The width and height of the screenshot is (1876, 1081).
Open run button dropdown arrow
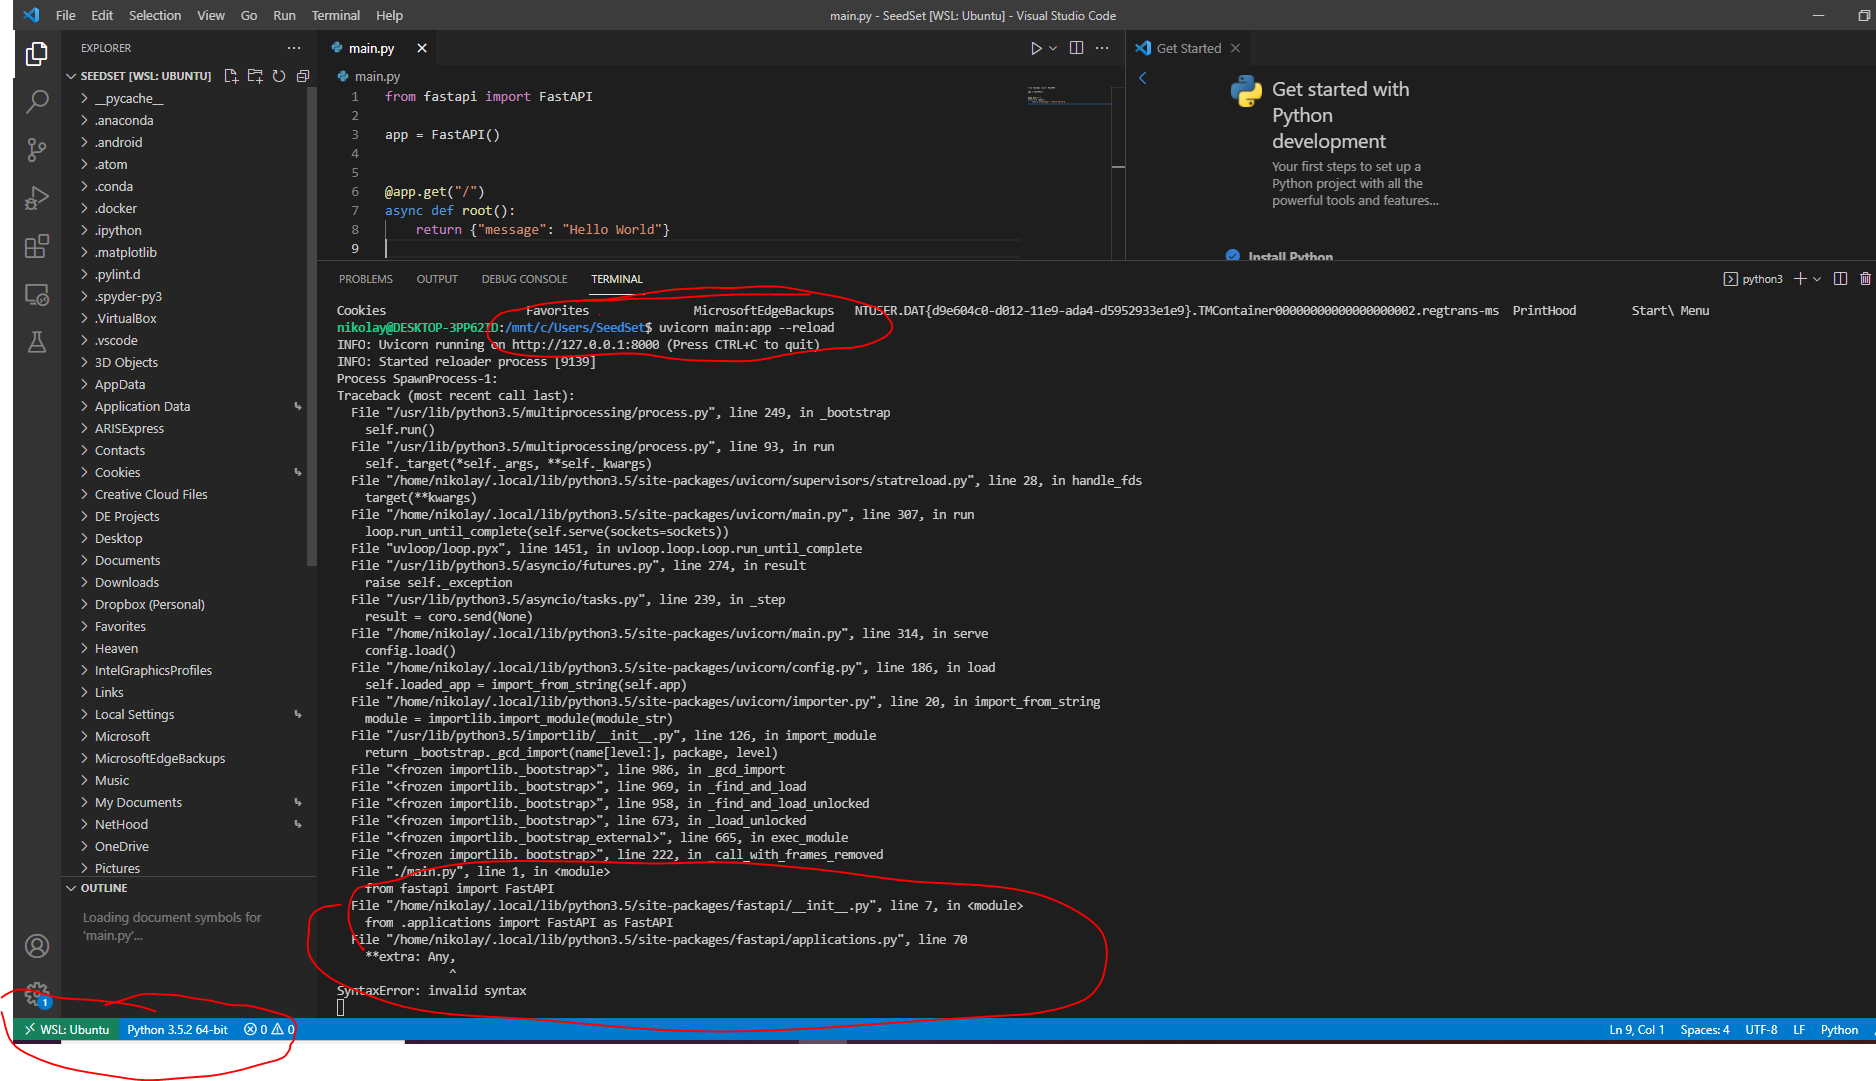pyautogui.click(x=1053, y=48)
